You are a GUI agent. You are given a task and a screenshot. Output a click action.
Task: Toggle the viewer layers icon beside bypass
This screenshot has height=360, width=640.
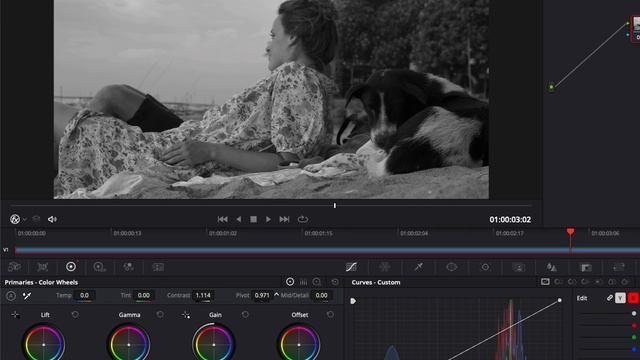point(36,219)
